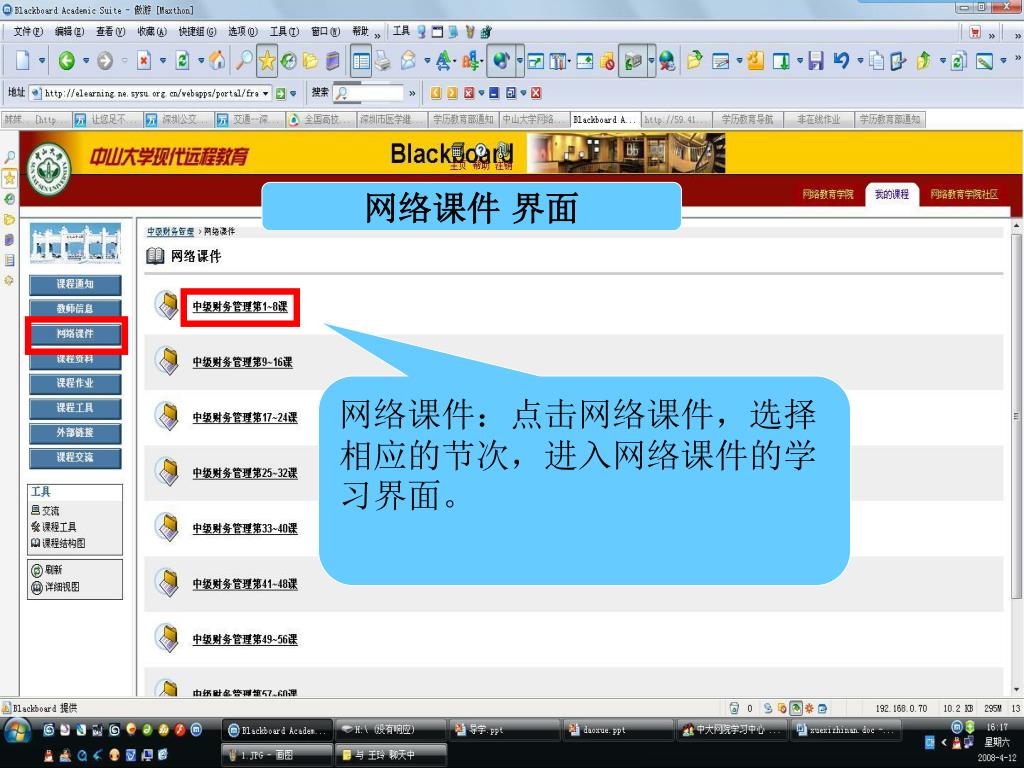
Task: Click the 课程作业 sidebar button
Action: (75, 383)
